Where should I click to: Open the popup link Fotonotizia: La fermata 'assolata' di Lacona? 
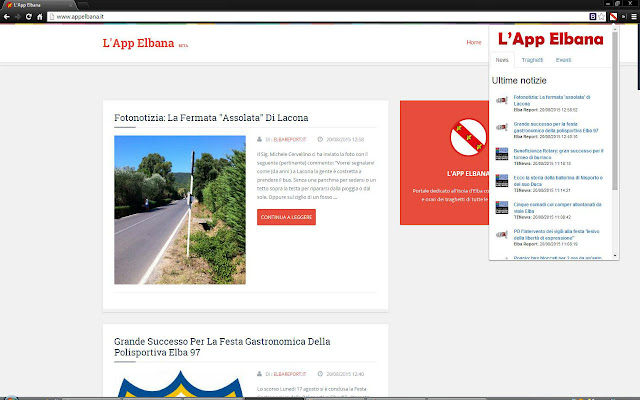coord(552,100)
